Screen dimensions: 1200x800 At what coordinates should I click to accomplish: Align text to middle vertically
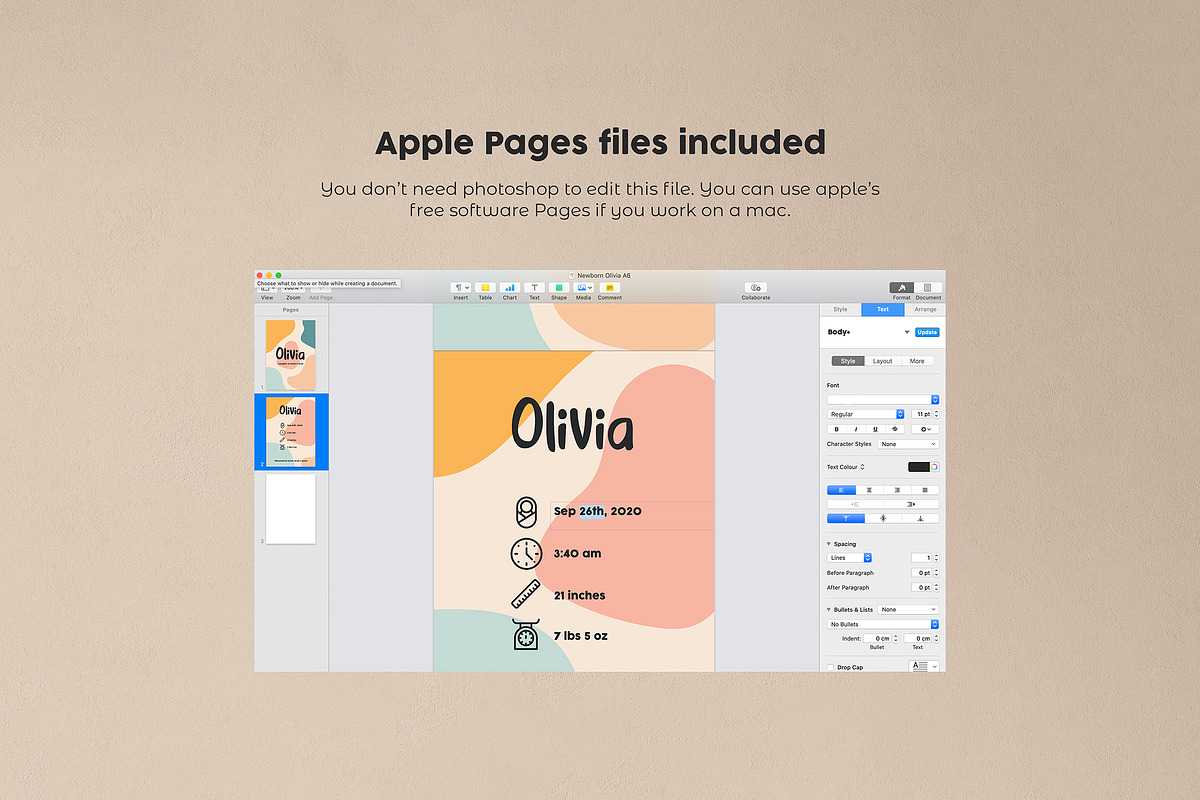pos(883,518)
